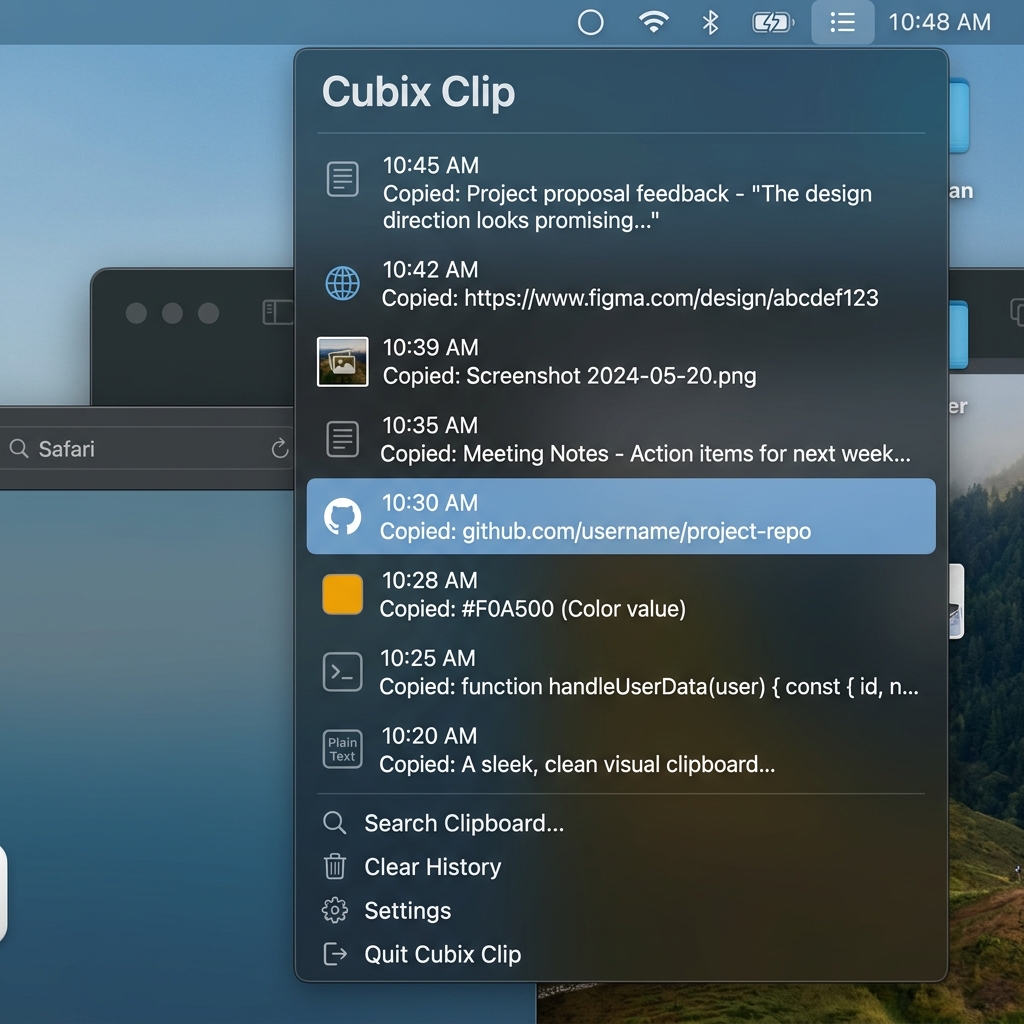Image resolution: width=1024 pixels, height=1024 pixels.
Task: Click globe icon of the 10:42 AM clip
Action: click(342, 283)
